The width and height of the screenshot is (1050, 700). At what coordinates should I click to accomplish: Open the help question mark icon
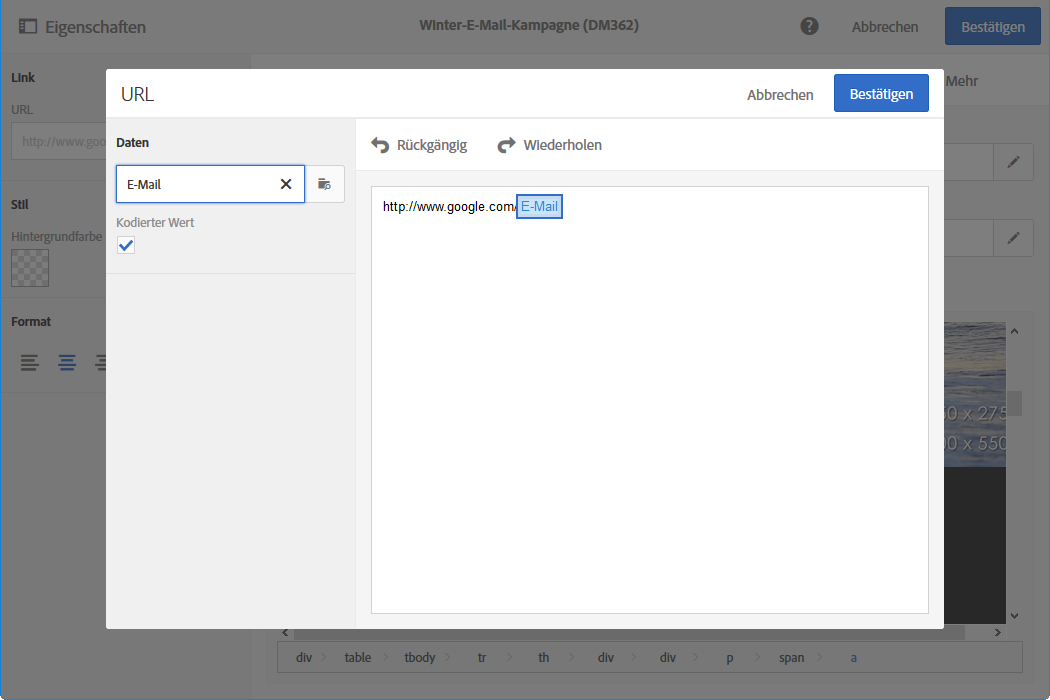tap(811, 27)
